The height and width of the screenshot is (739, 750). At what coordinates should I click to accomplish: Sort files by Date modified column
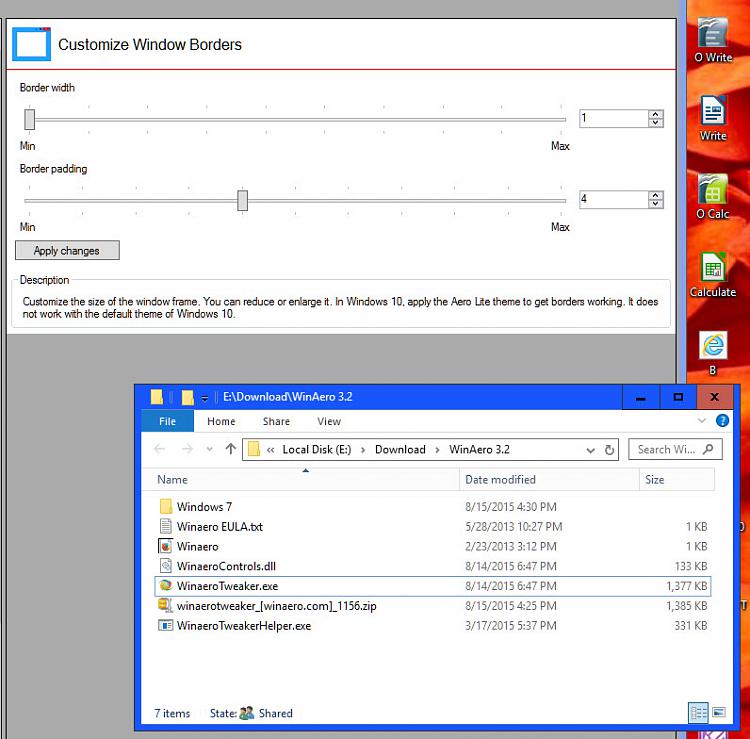point(549,479)
